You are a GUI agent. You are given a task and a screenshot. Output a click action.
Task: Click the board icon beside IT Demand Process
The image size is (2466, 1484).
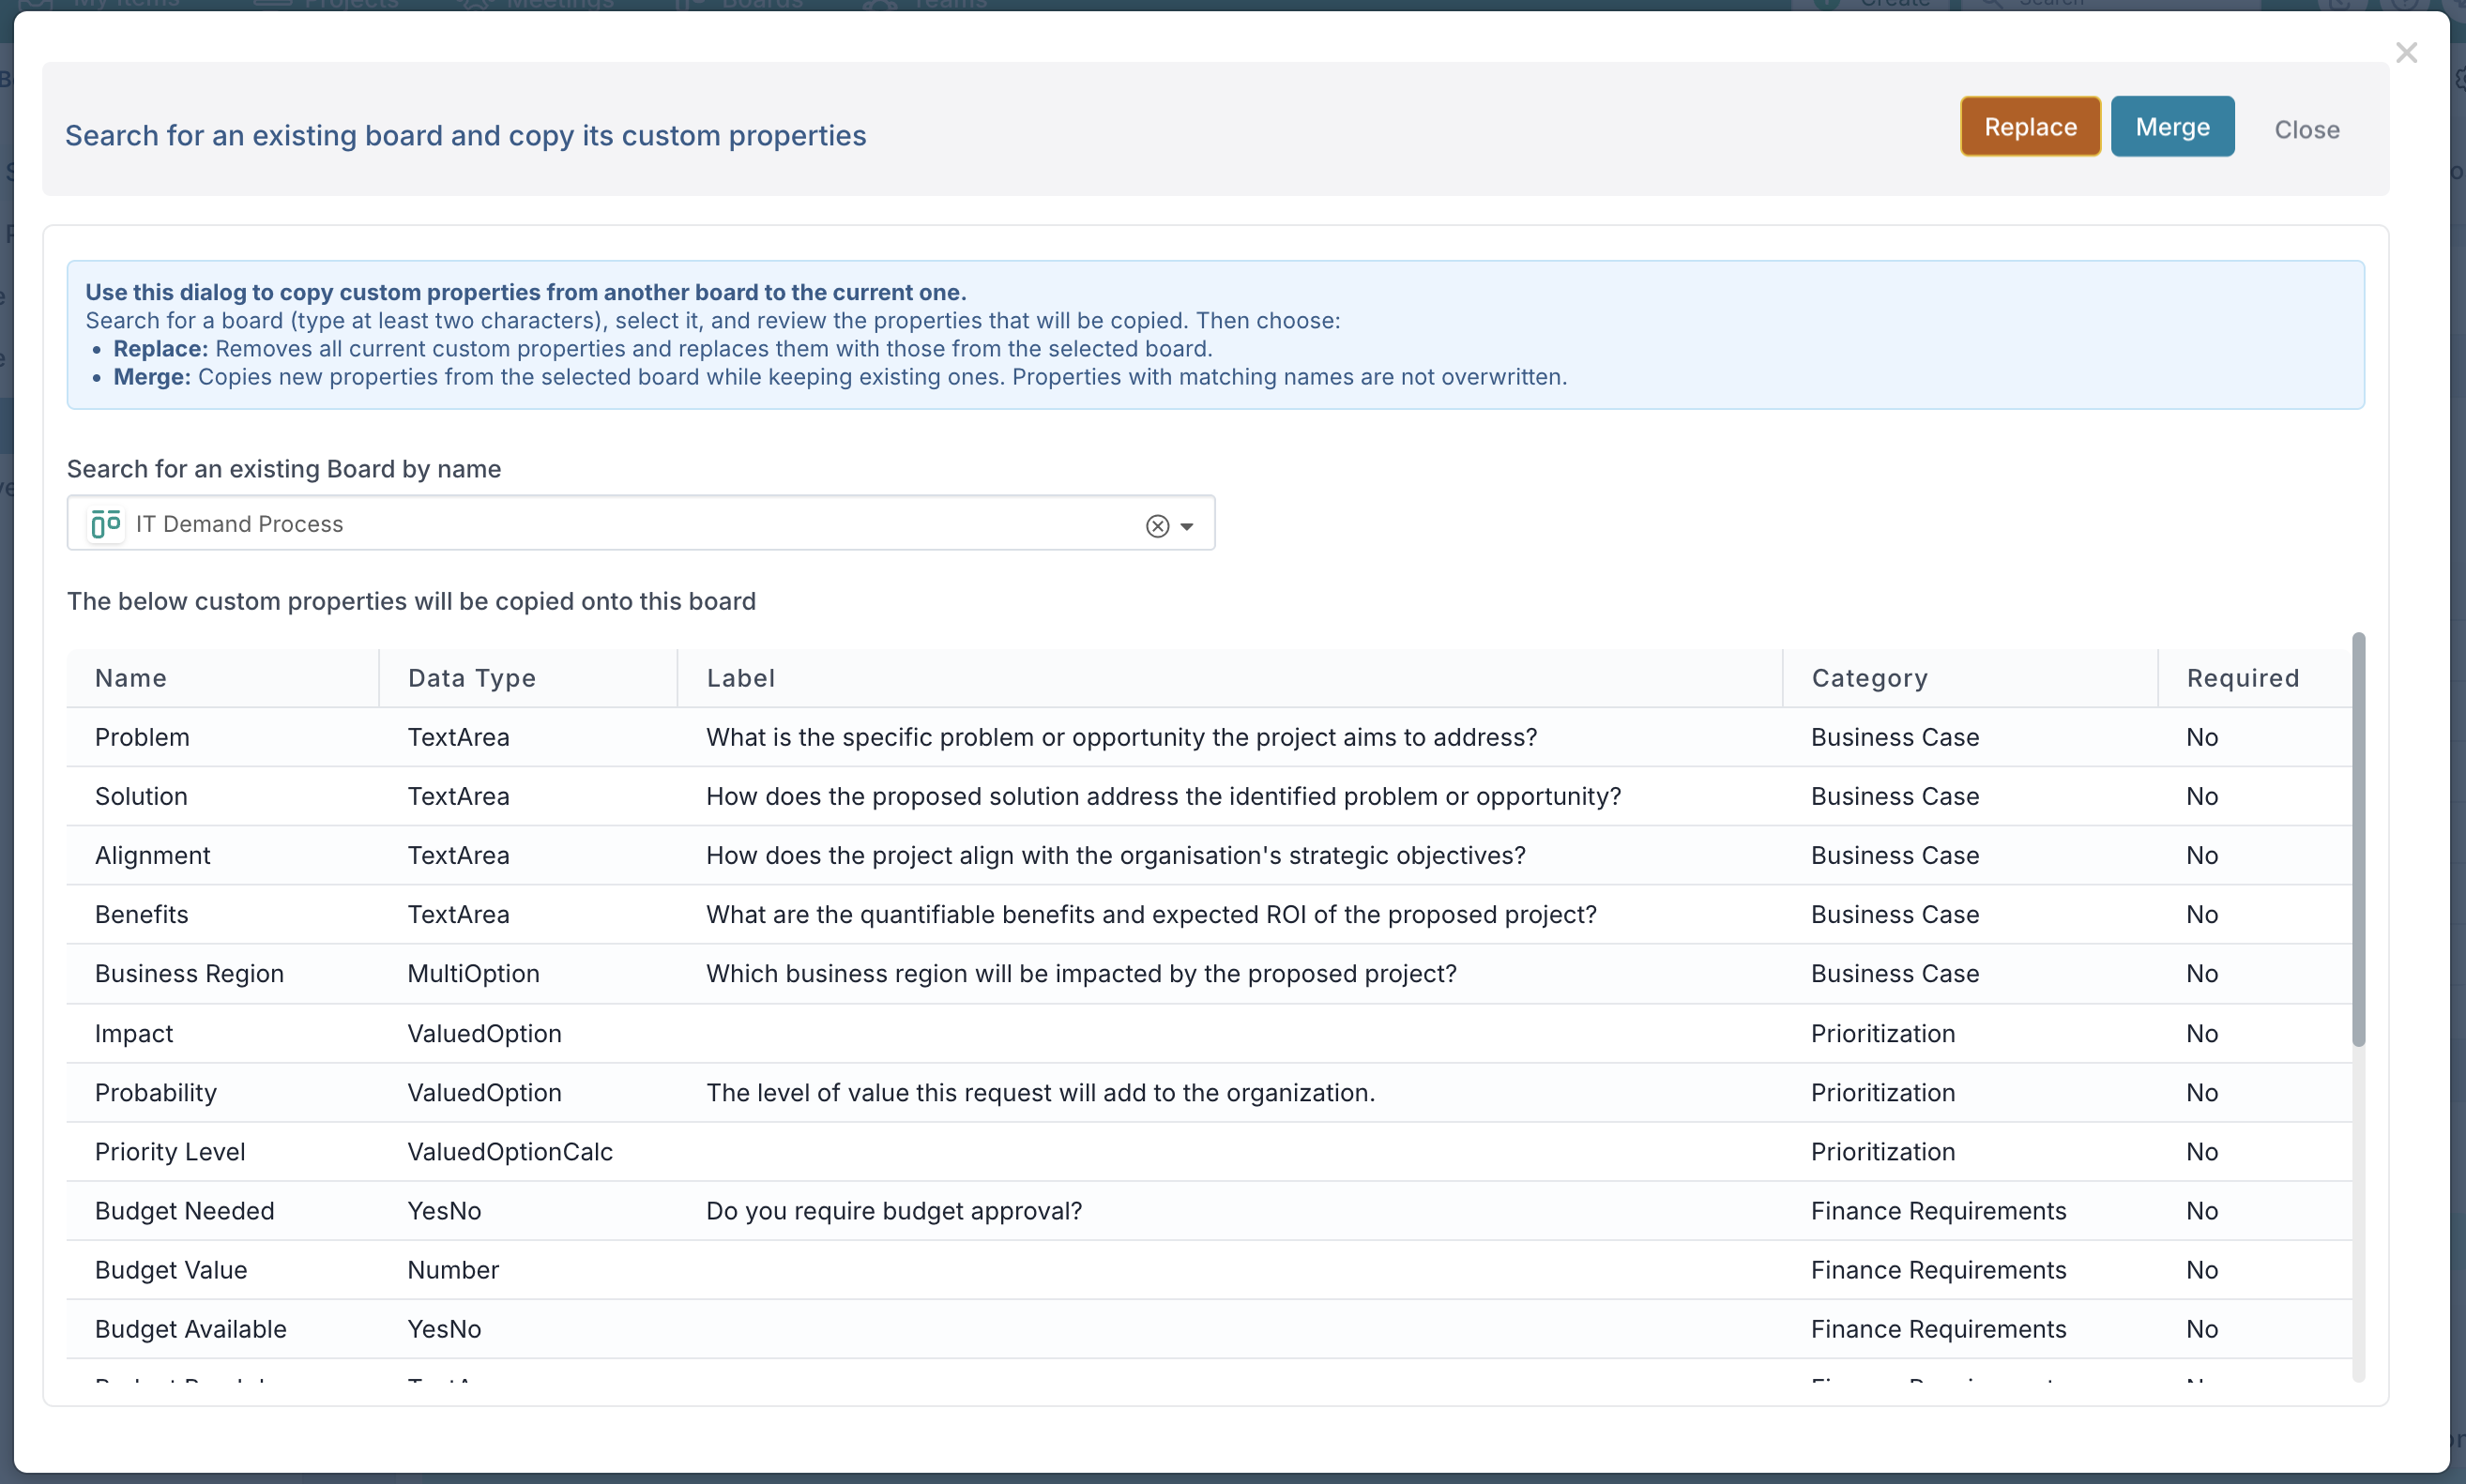pyautogui.click(x=105, y=524)
